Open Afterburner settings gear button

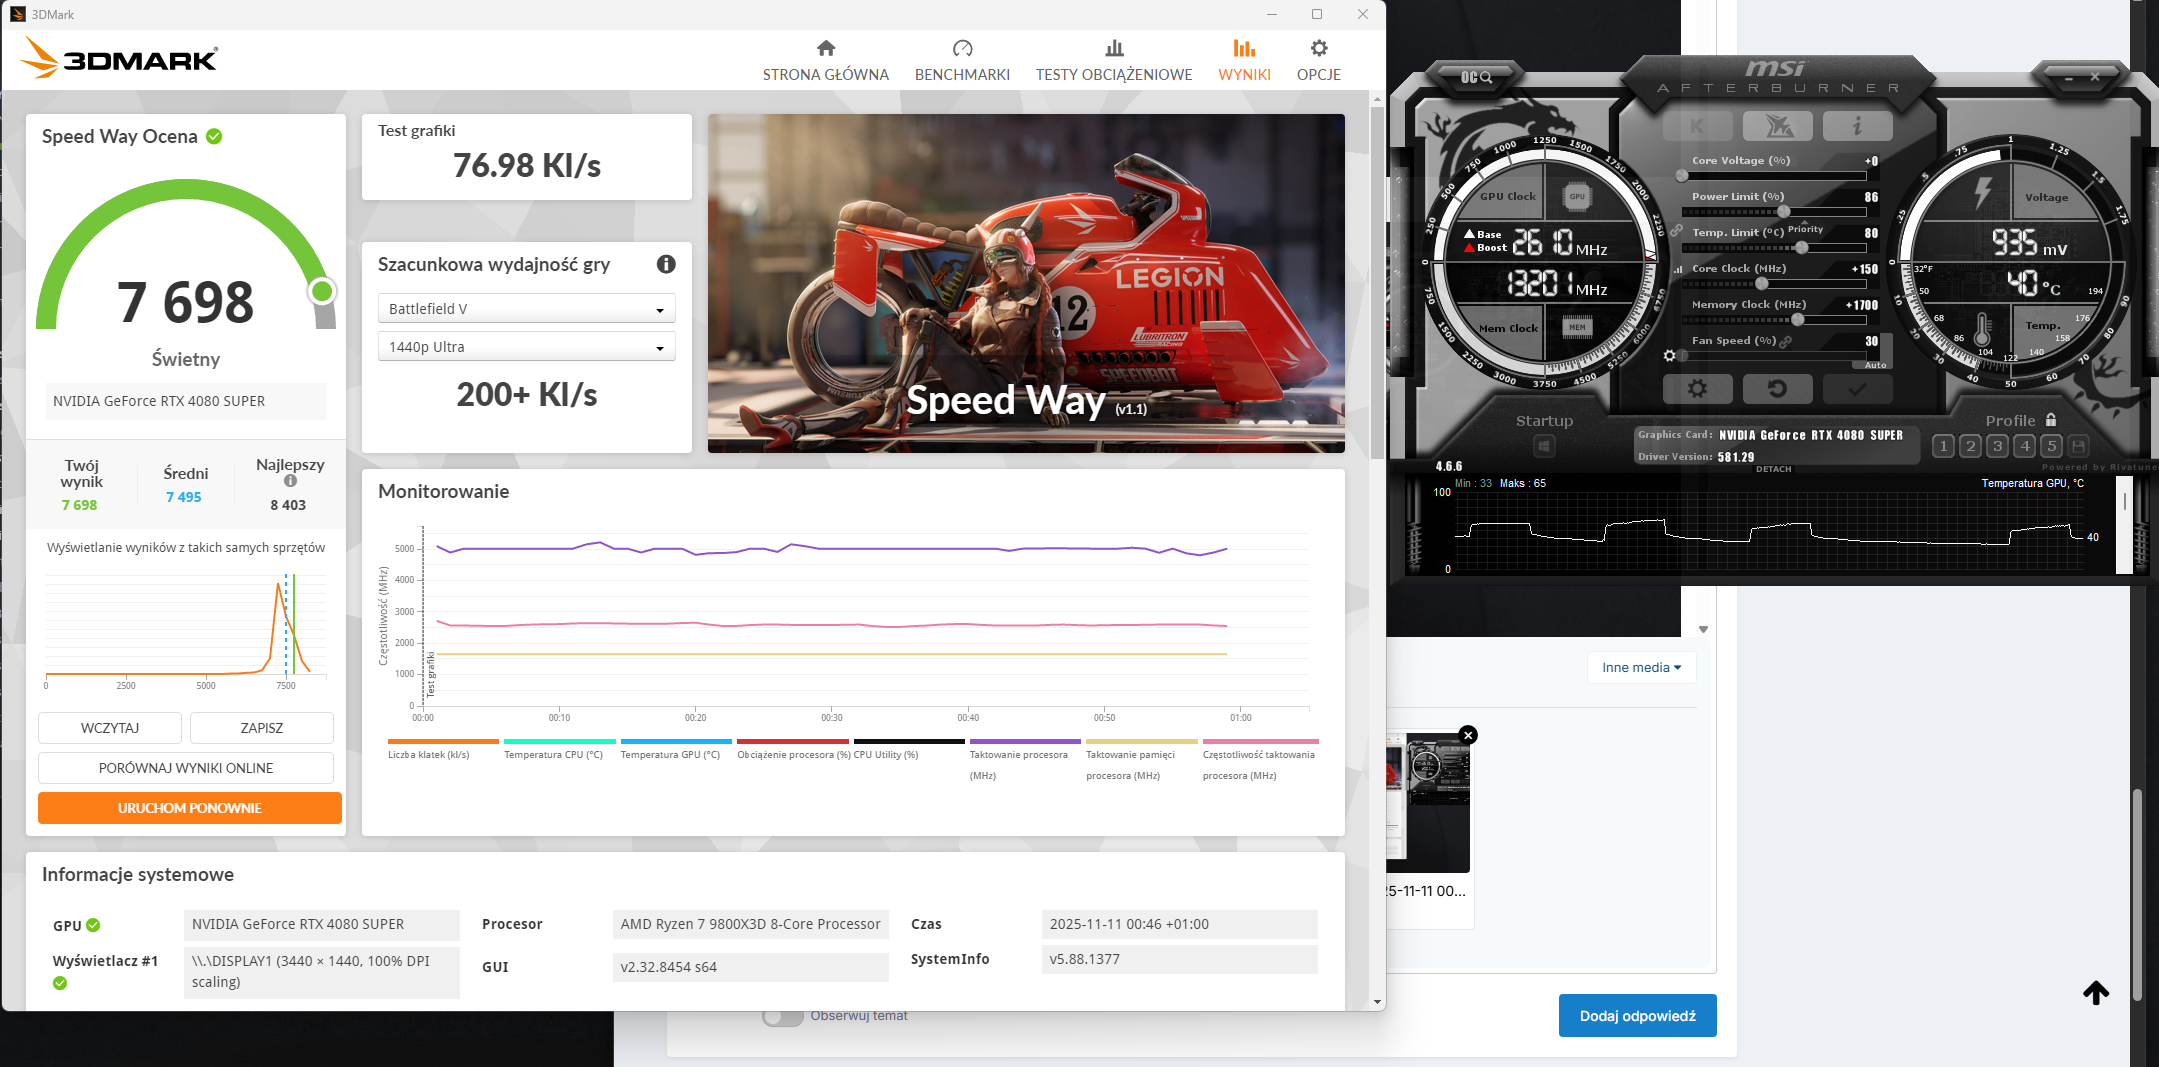point(1697,388)
